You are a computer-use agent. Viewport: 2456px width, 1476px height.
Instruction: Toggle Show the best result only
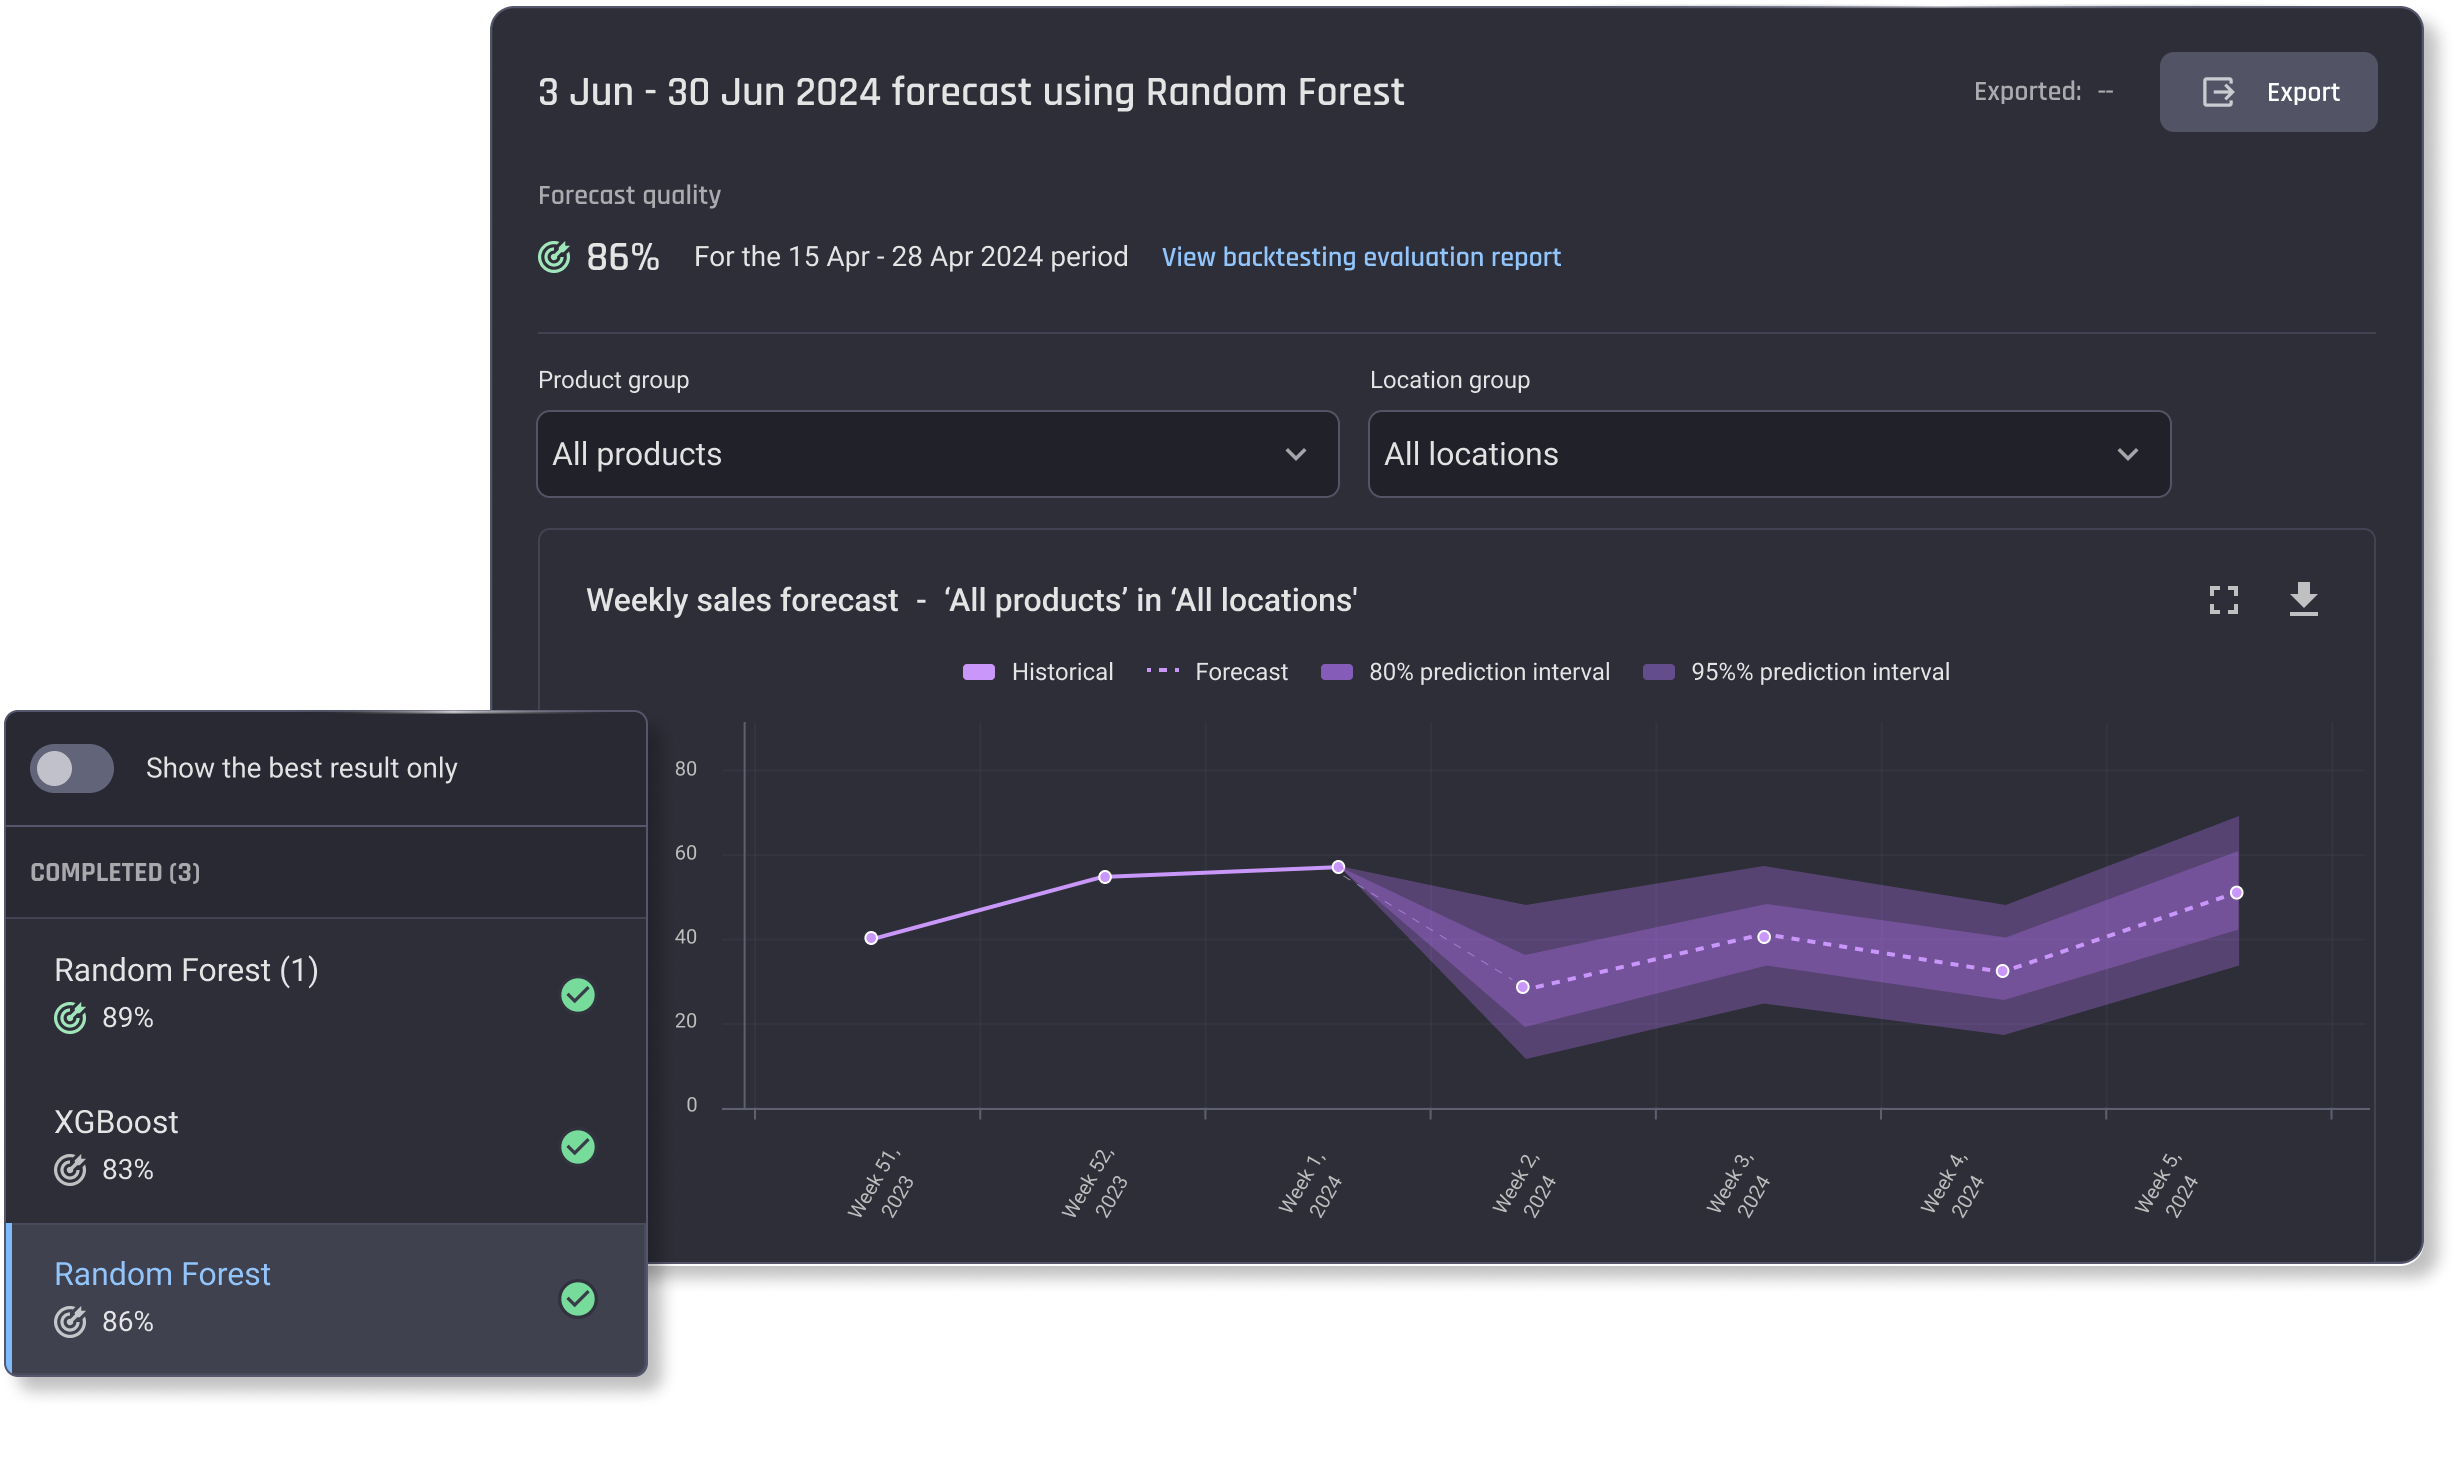72,768
